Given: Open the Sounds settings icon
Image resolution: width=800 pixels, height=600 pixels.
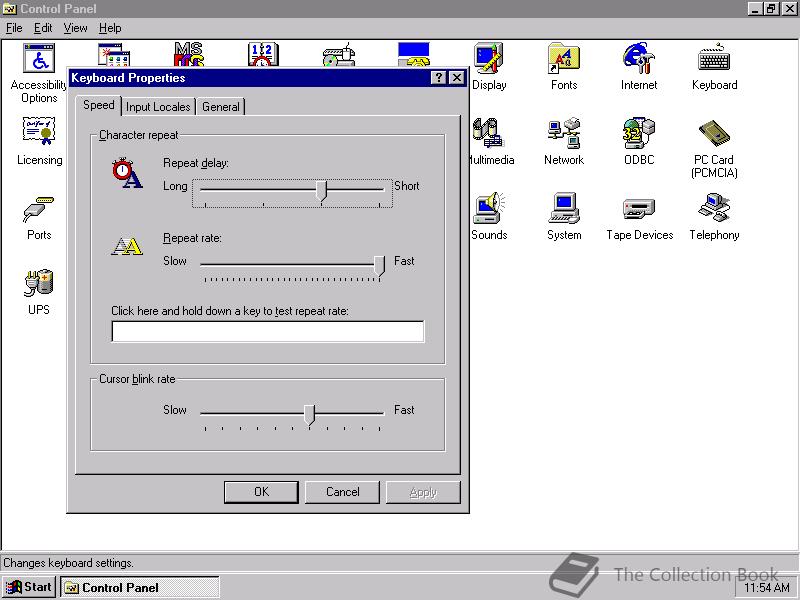Looking at the screenshot, I should [x=490, y=208].
